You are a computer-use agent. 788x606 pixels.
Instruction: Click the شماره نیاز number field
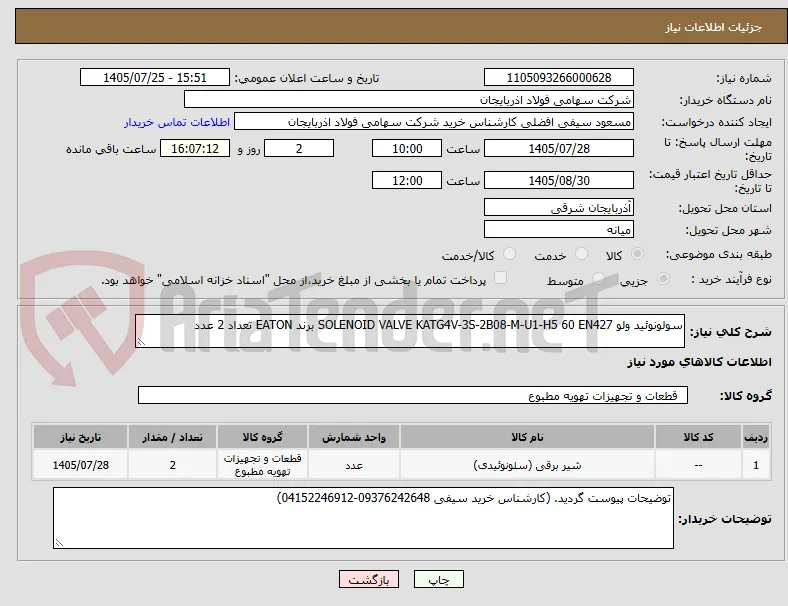click(559, 77)
